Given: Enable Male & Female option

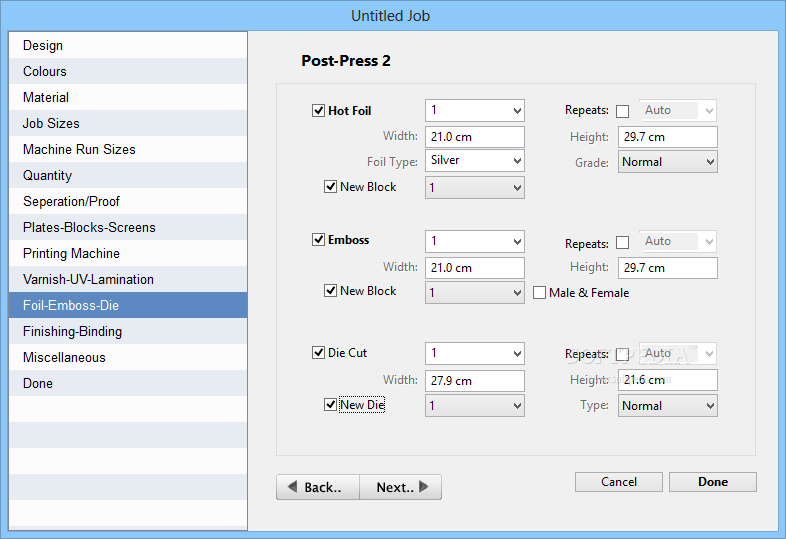Looking at the screenshot, I should coord(539,293).
